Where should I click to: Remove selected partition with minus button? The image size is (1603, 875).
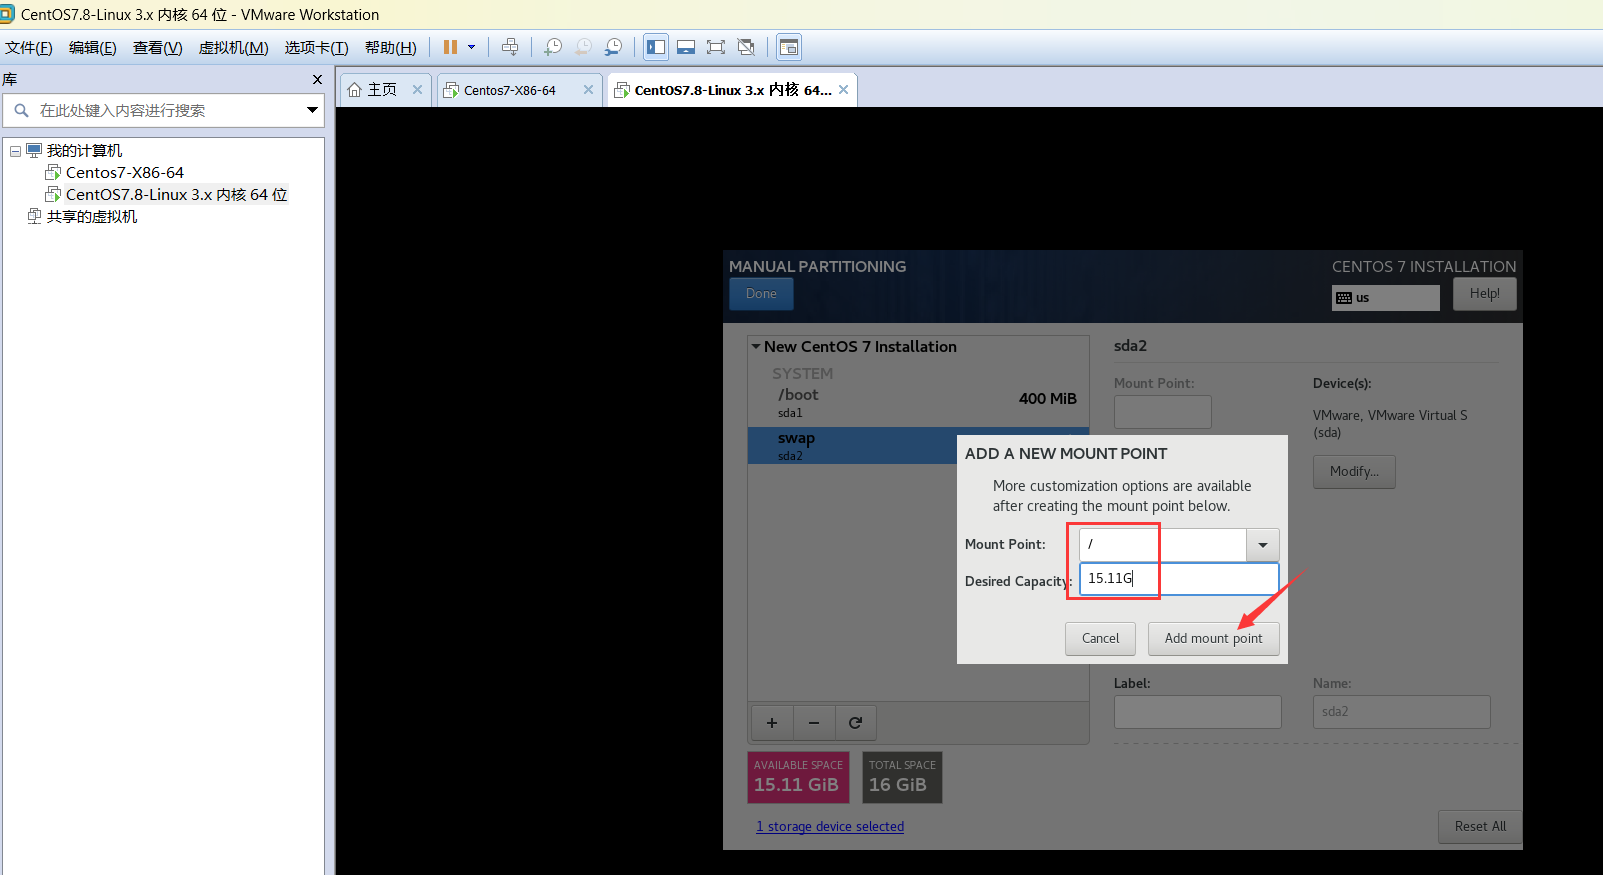(814, 723)
